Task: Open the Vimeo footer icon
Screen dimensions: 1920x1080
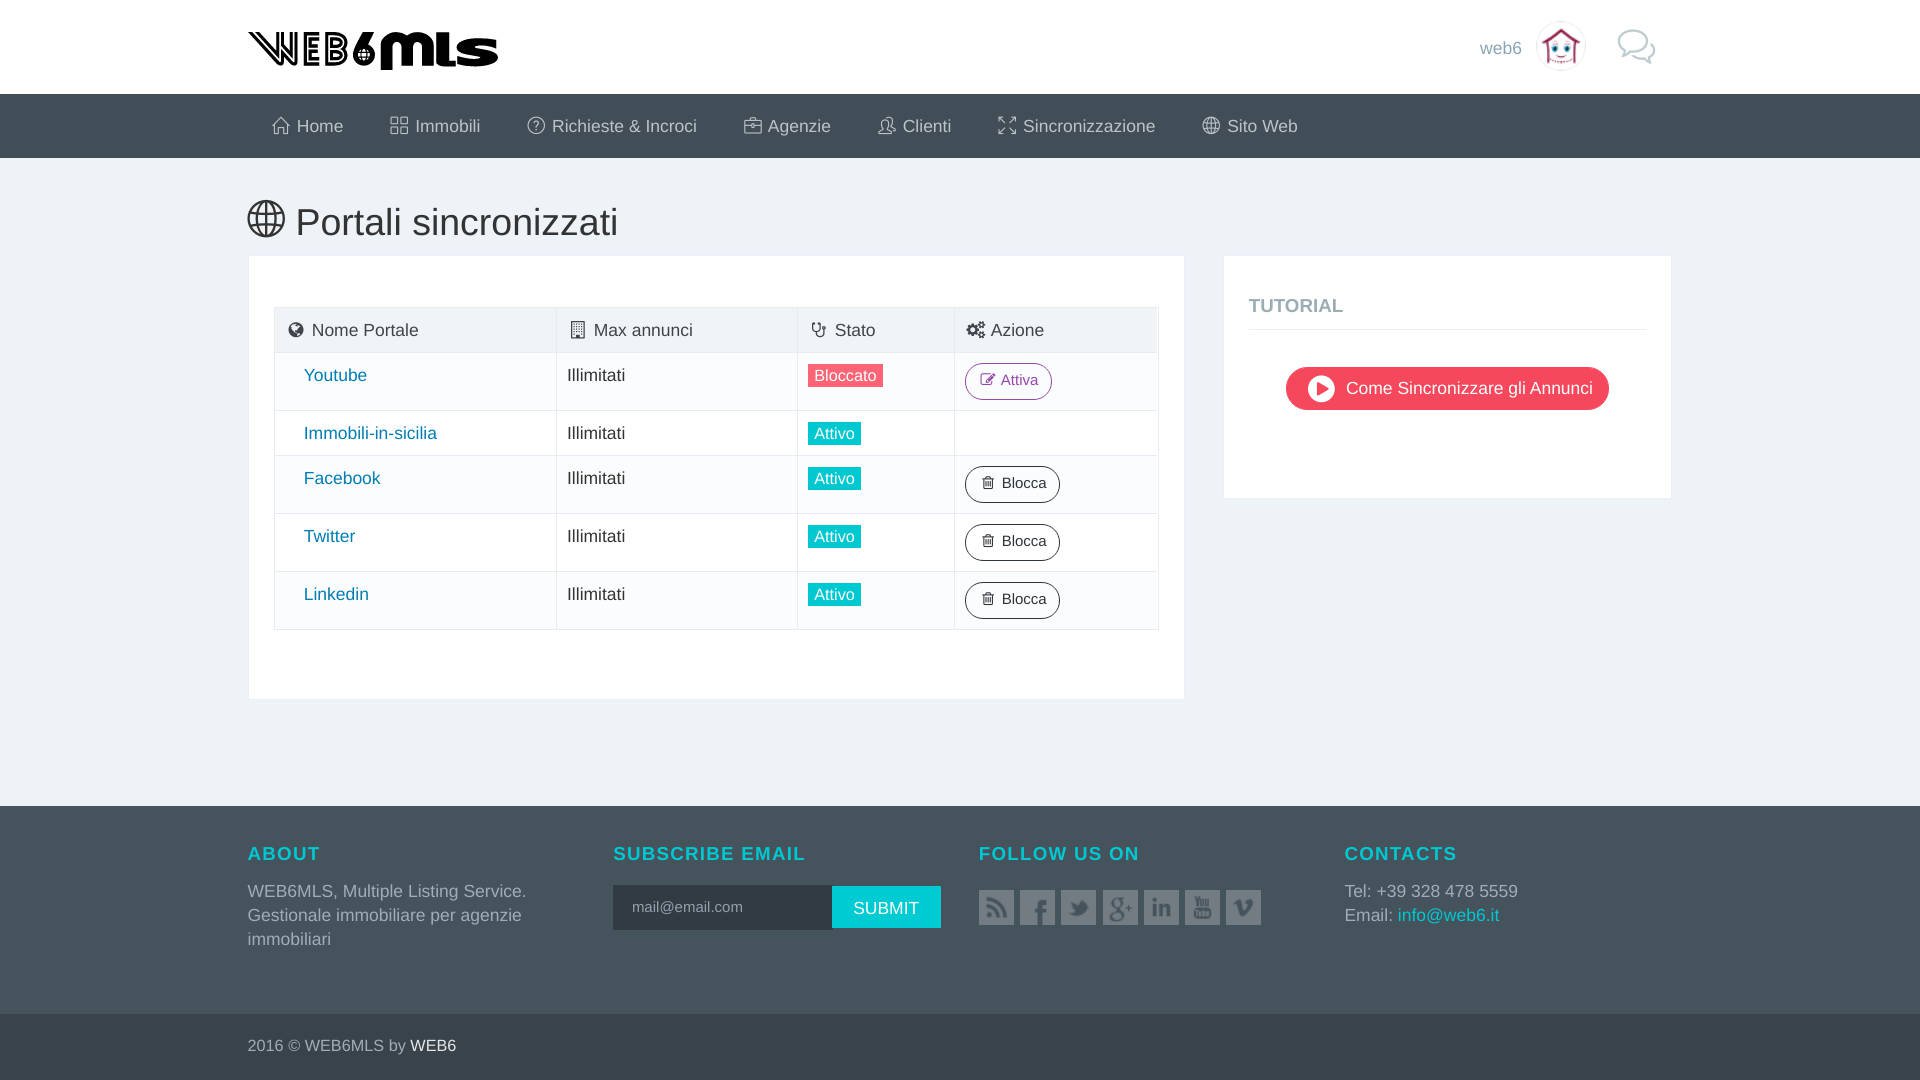Action: 1243,907
